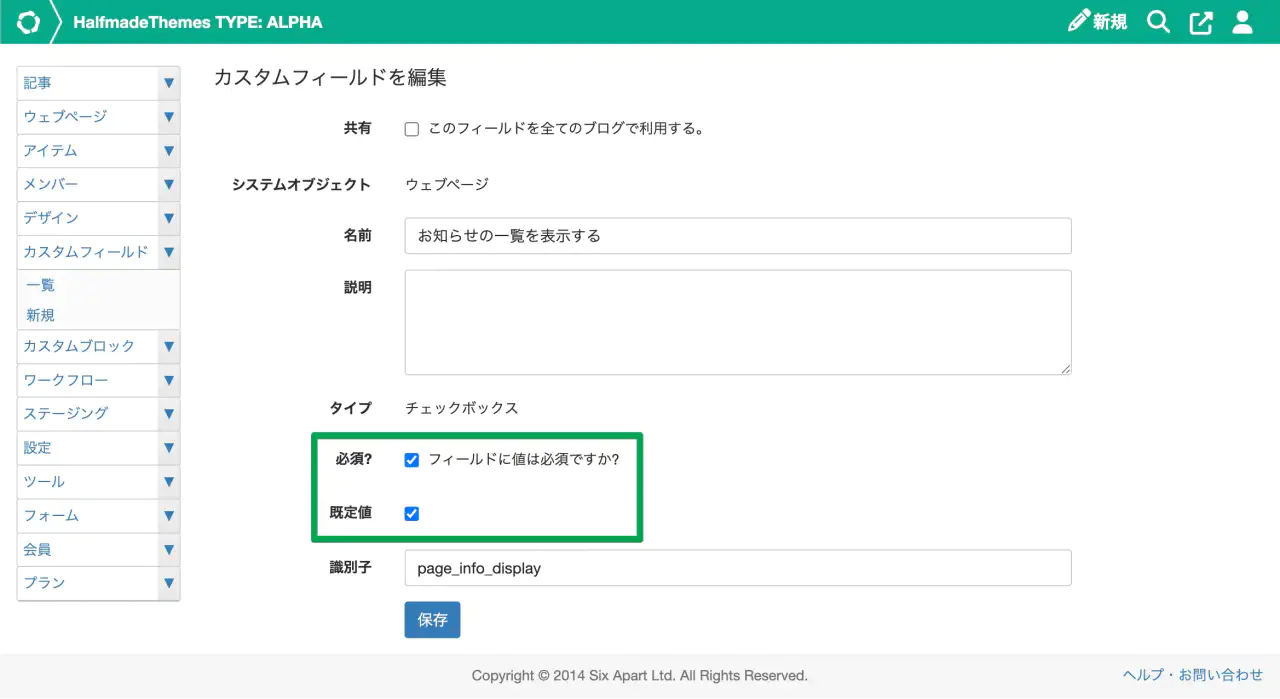Open the user account profile icon
This screenshot has width=1280, height=699.
point(1242,22)
